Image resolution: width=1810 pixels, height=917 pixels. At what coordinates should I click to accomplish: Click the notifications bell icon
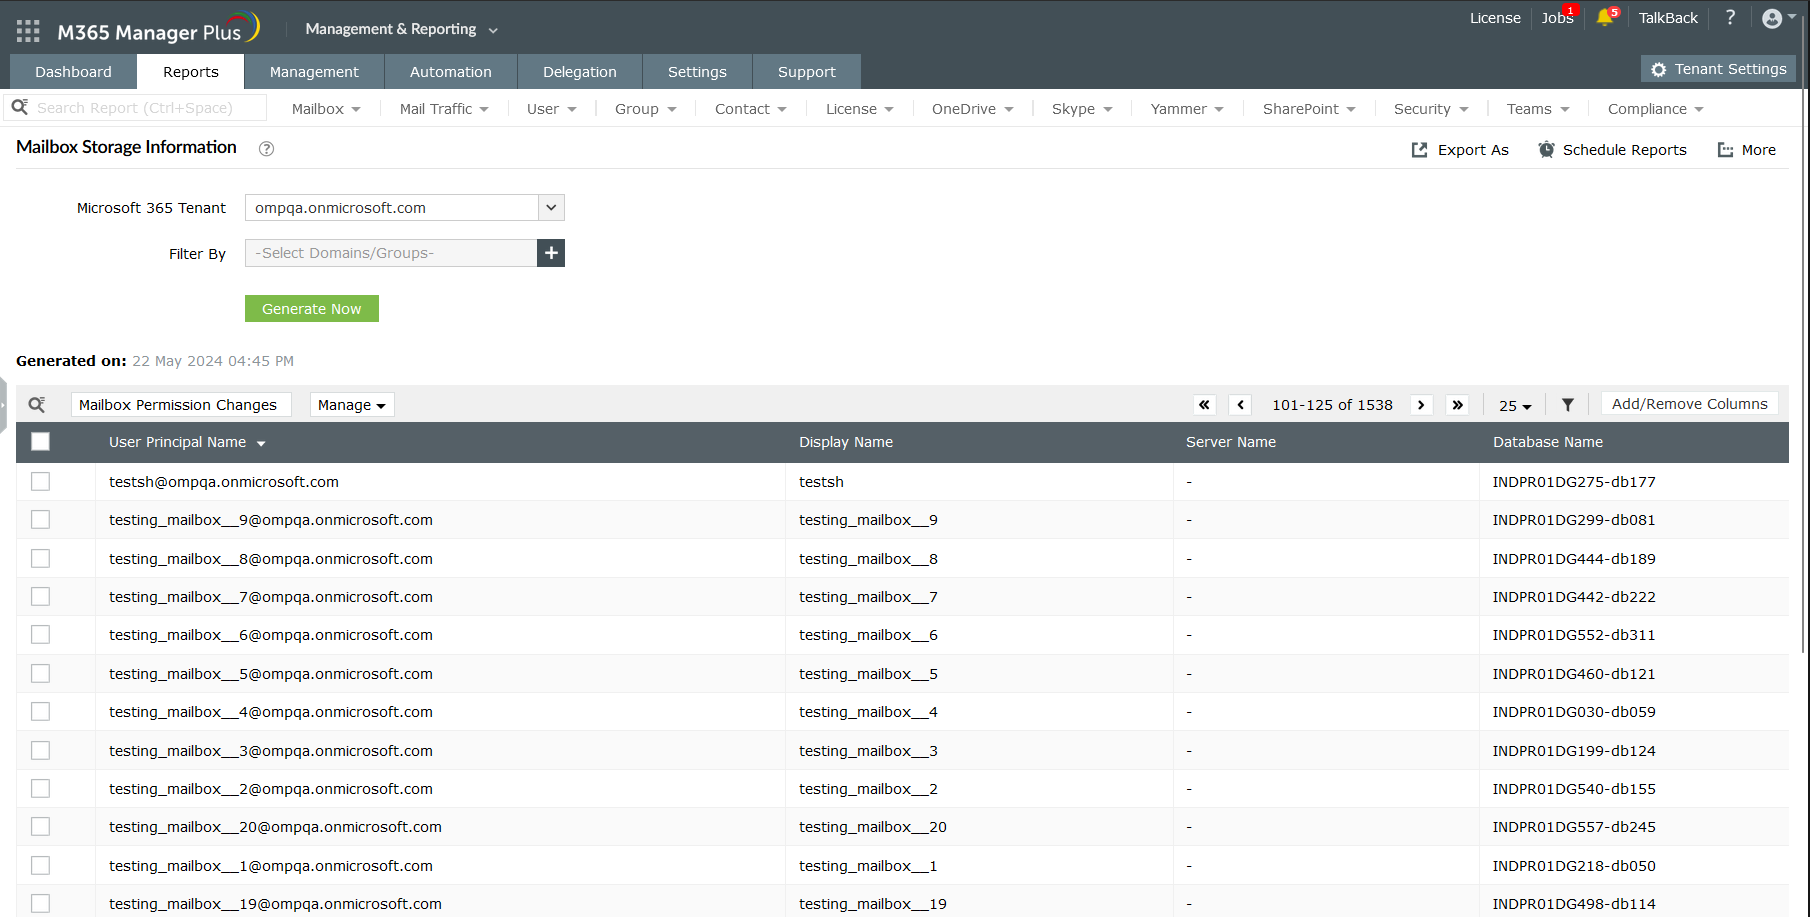(1605, 18)
